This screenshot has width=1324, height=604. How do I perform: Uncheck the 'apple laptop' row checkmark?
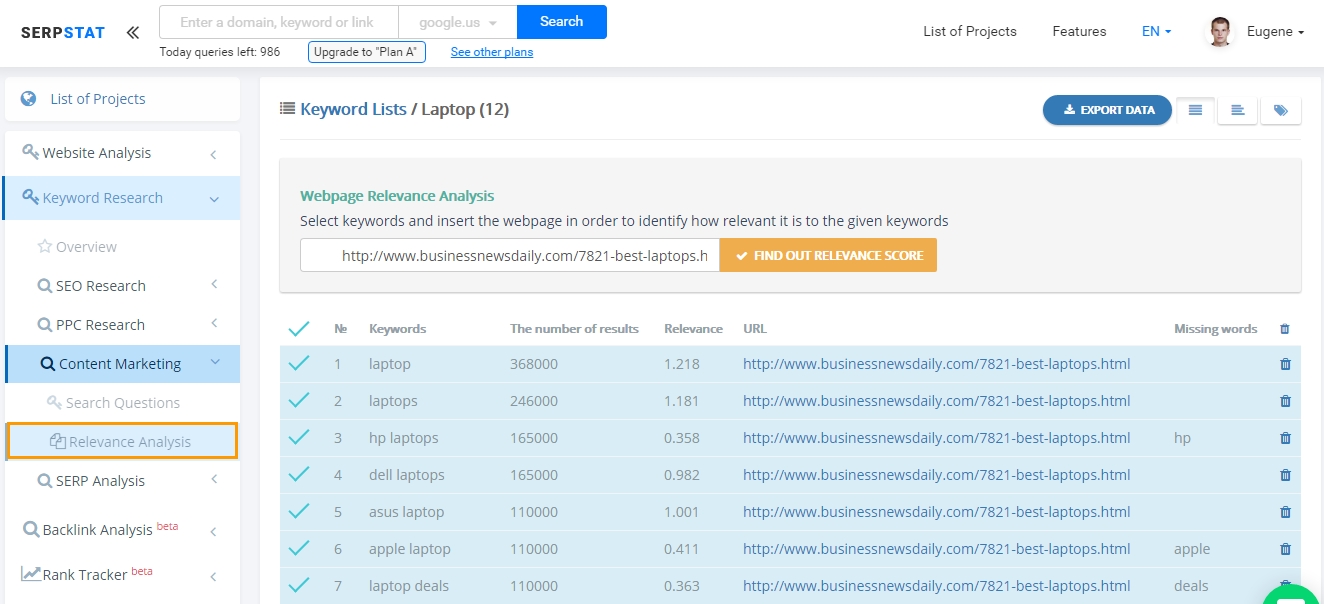tap(299, 549)
